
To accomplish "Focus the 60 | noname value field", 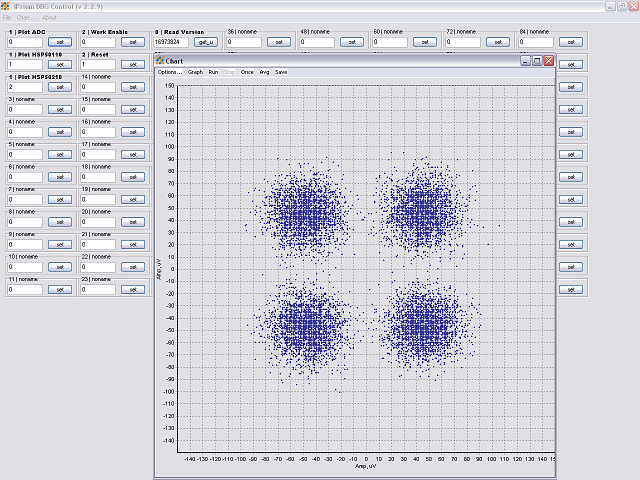I will pos(390,42).
